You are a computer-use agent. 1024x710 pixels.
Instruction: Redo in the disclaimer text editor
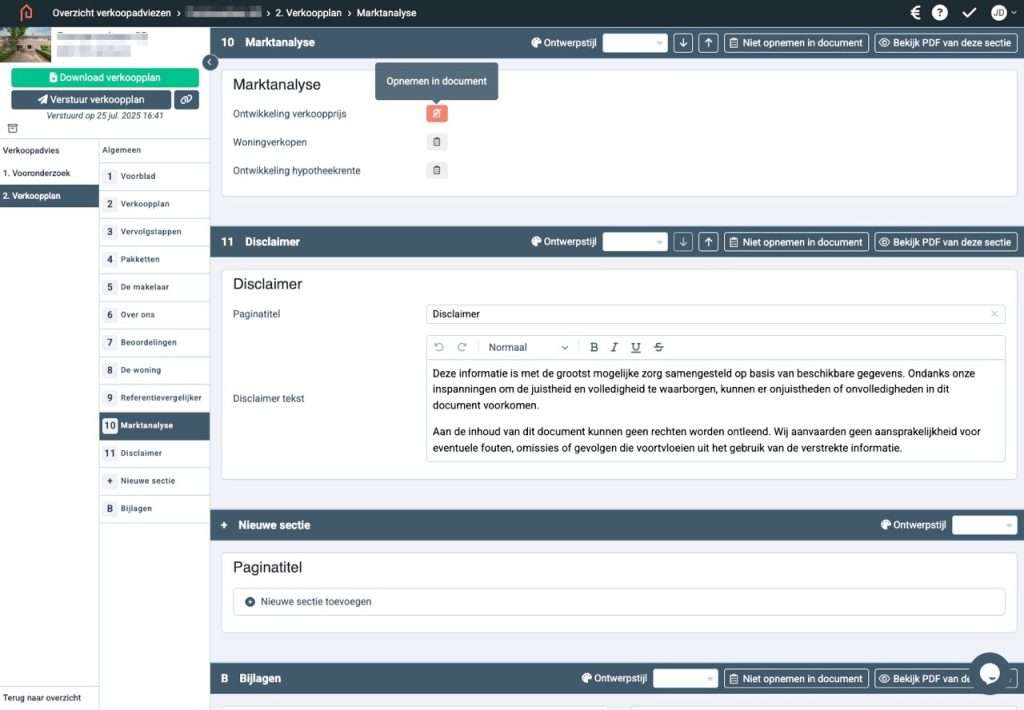click(462, 347)
